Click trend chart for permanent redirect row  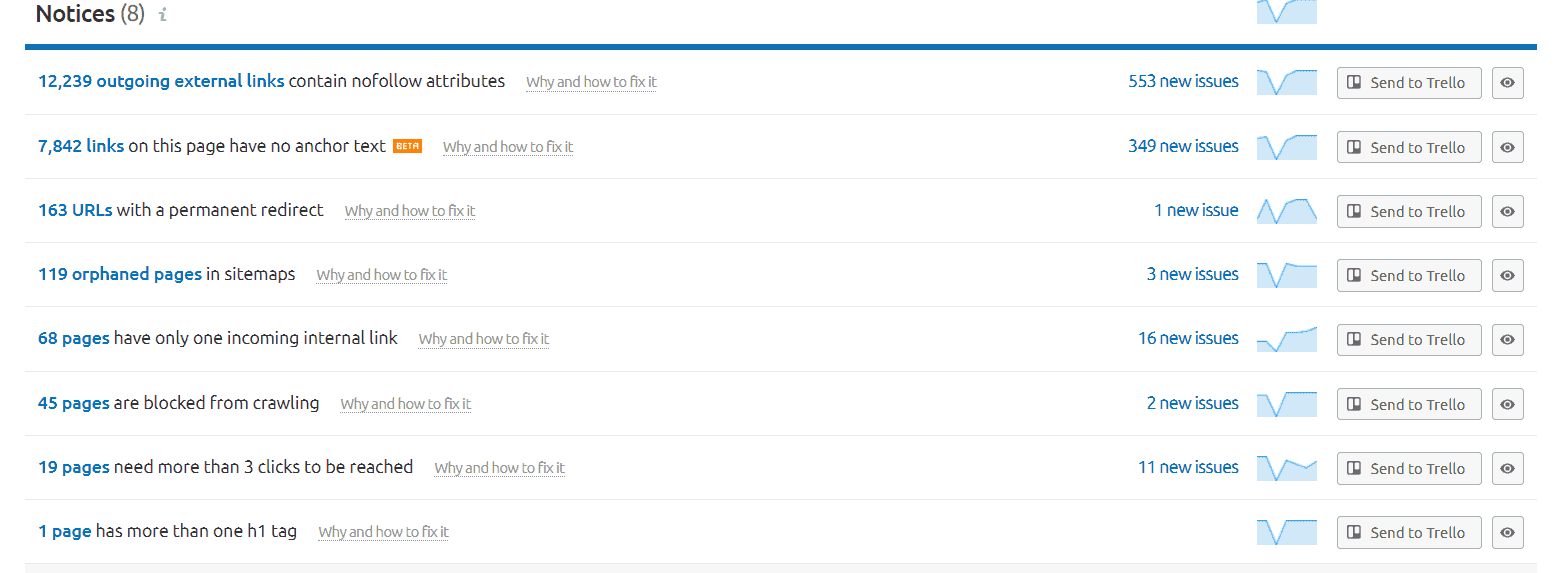point(1286,211)
